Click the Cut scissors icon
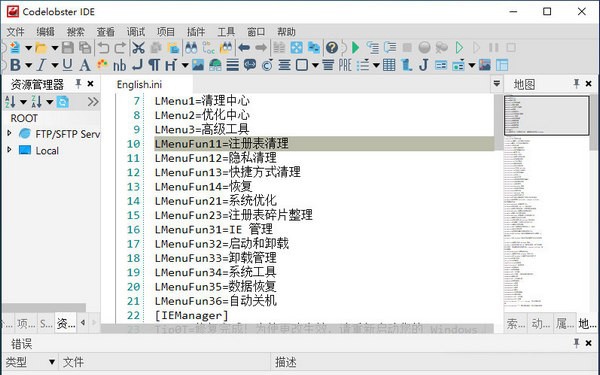This screenshot has height=375, width=600. (x=138, y=47)
